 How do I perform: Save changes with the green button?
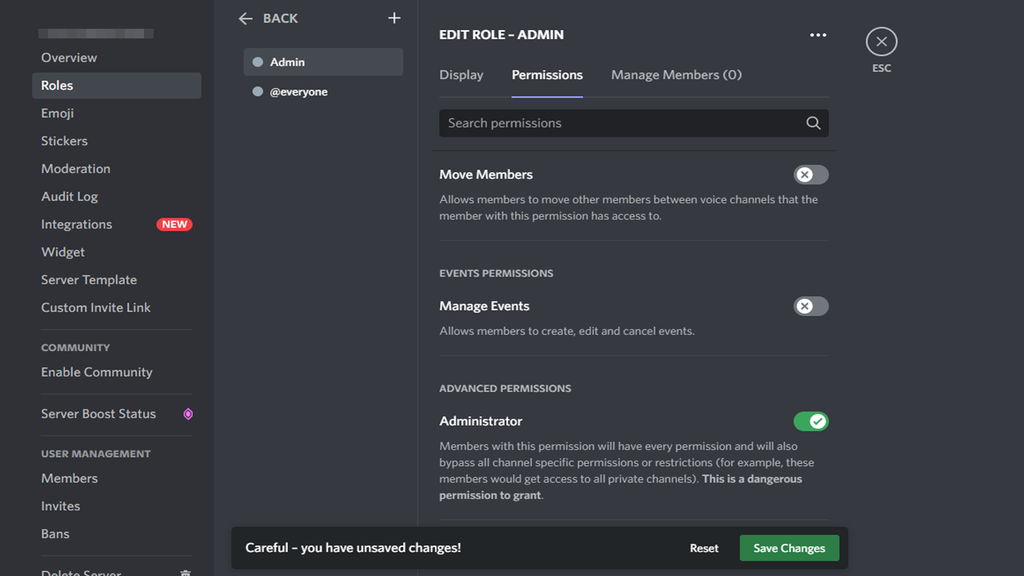point(789,548)
